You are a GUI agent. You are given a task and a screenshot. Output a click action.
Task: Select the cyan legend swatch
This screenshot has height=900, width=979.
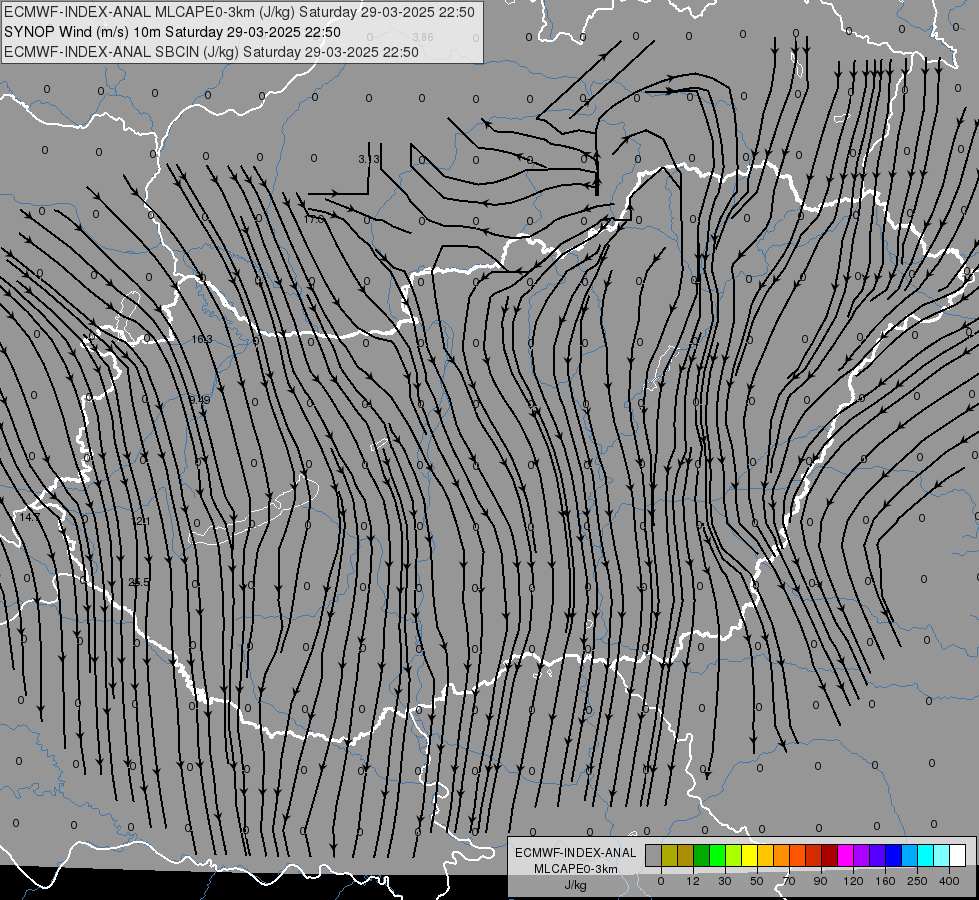[x=926, y=855]
